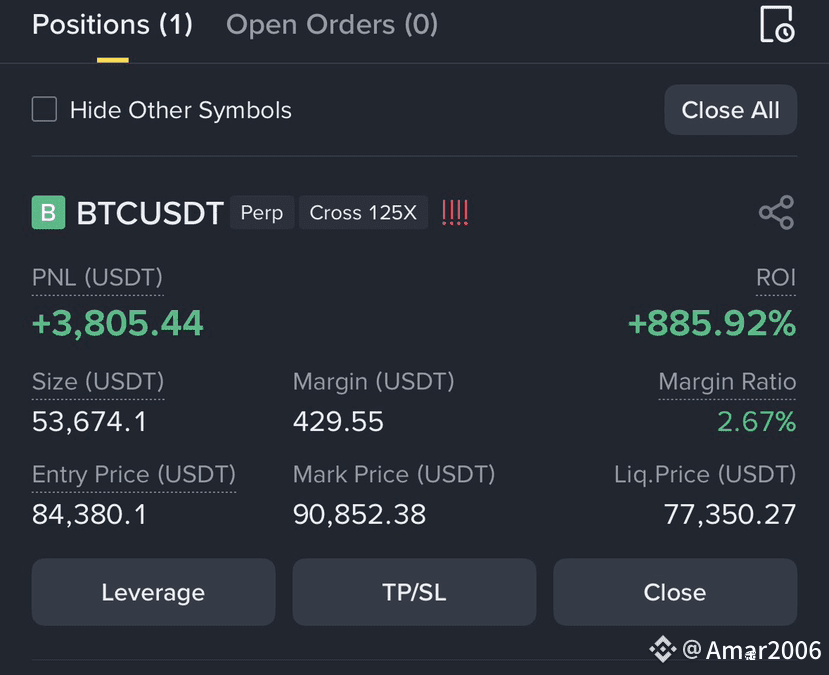Screen dimensions: 829x675
Task: Open the Leverage adjustment button
Action: coord(153,592)
